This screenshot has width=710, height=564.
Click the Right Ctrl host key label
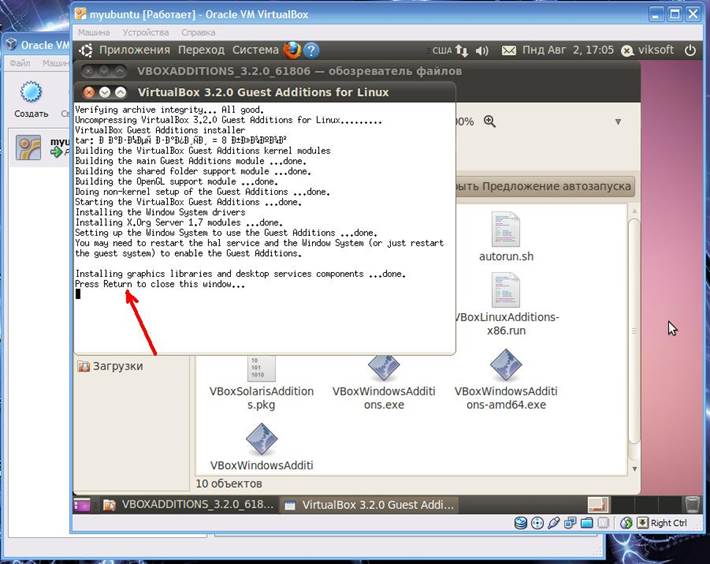click(x=669, y=523)
